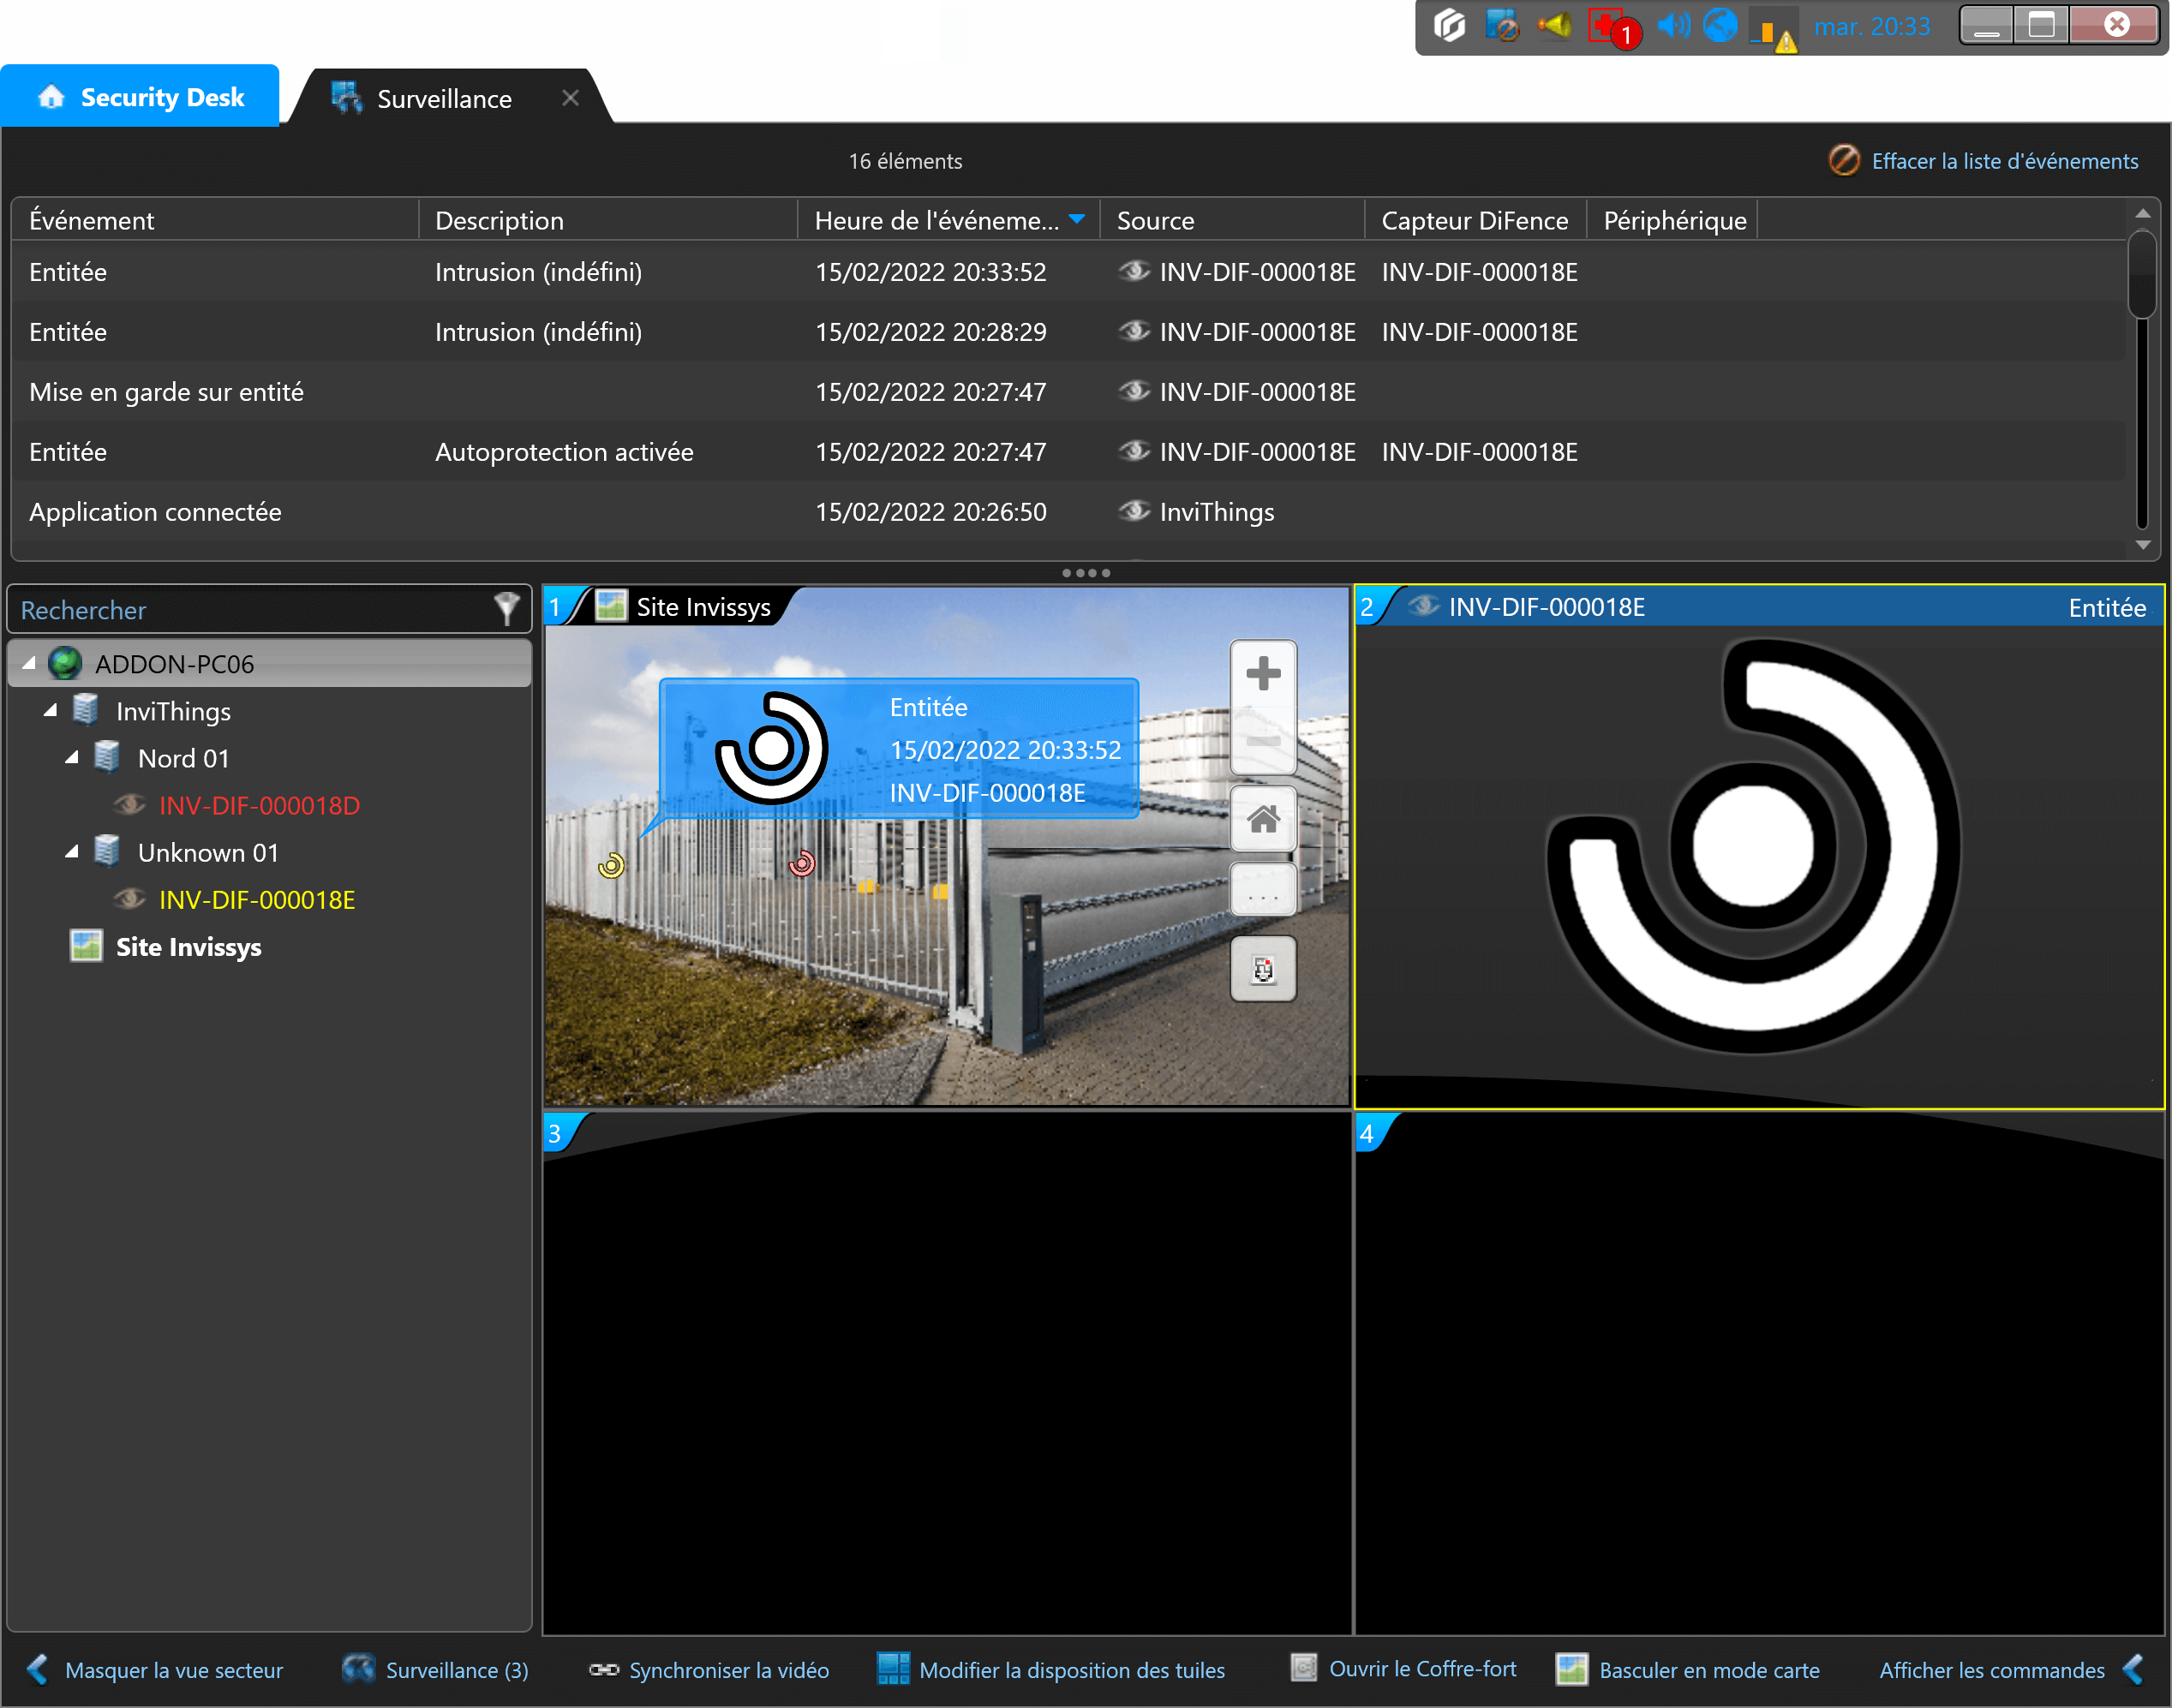The width and height of the screenshot is (2172, 1708).
Task: Click Basculer en mode carte button
Action: (x=1689, y=1670)
